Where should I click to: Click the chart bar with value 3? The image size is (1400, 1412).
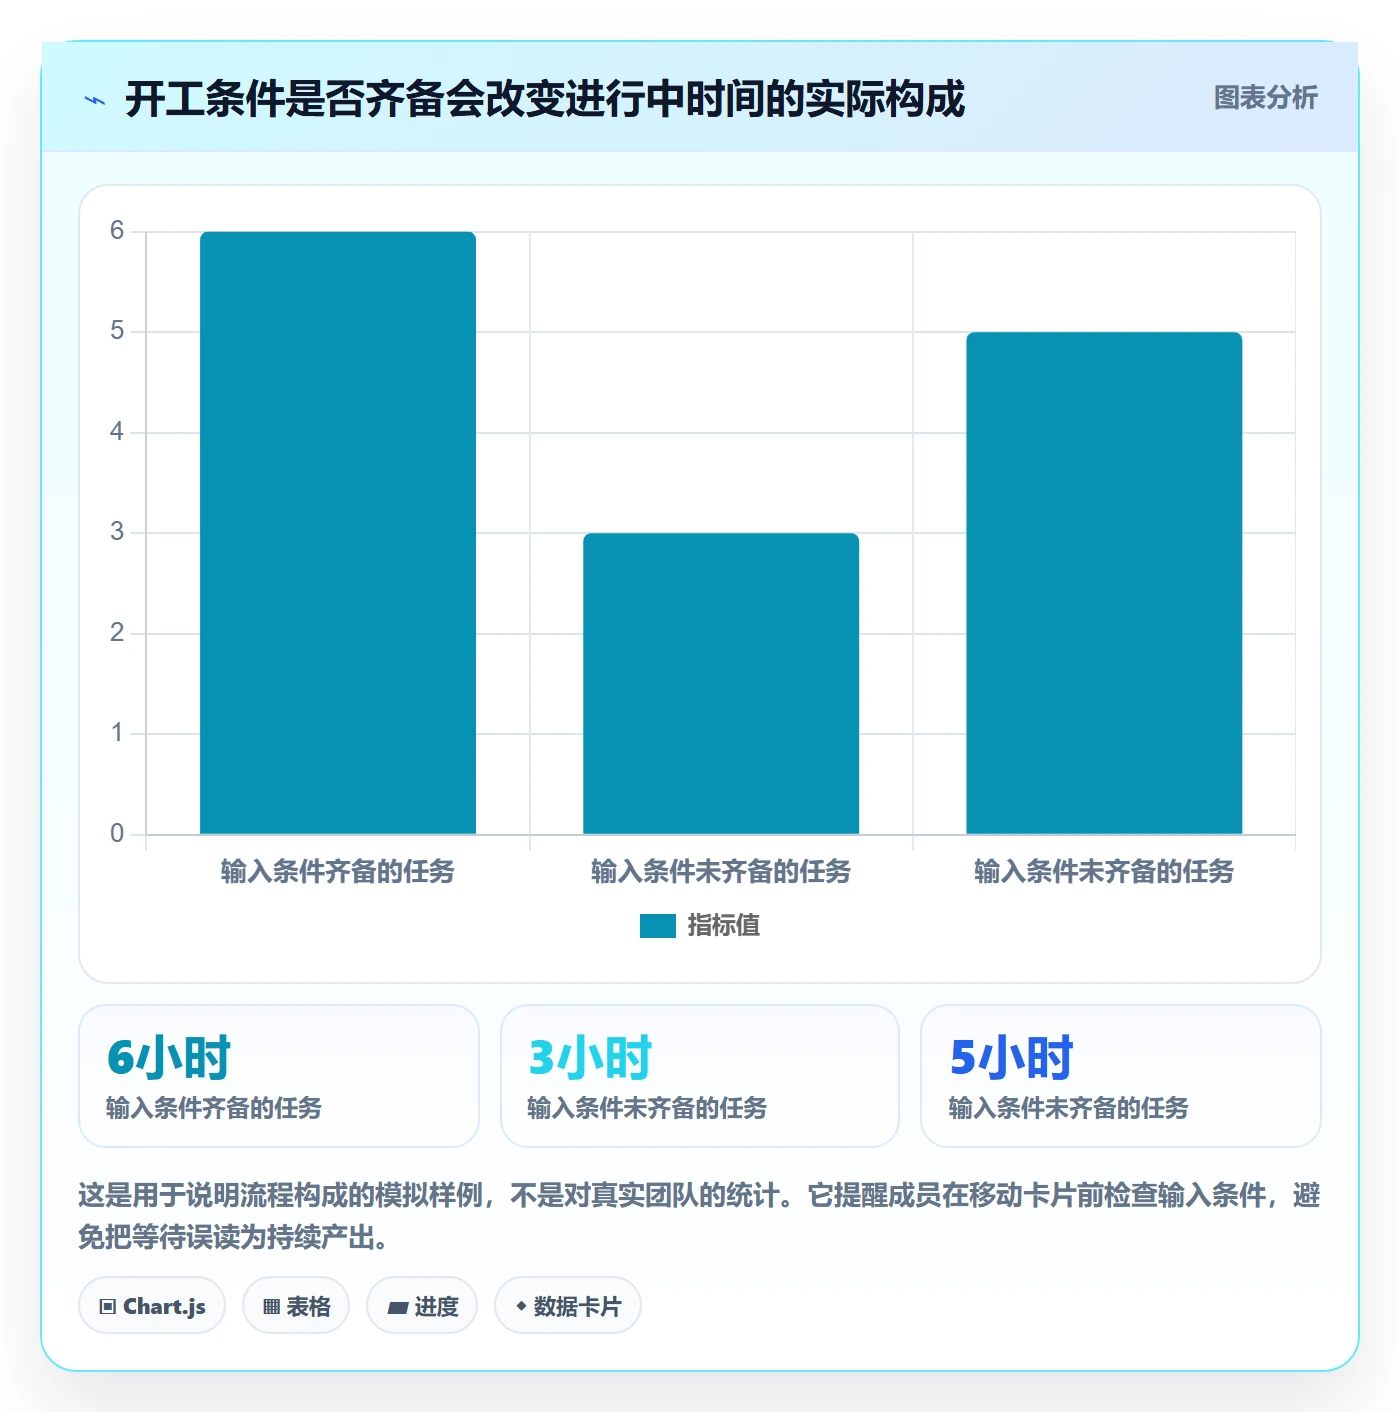tap(721, 684)
